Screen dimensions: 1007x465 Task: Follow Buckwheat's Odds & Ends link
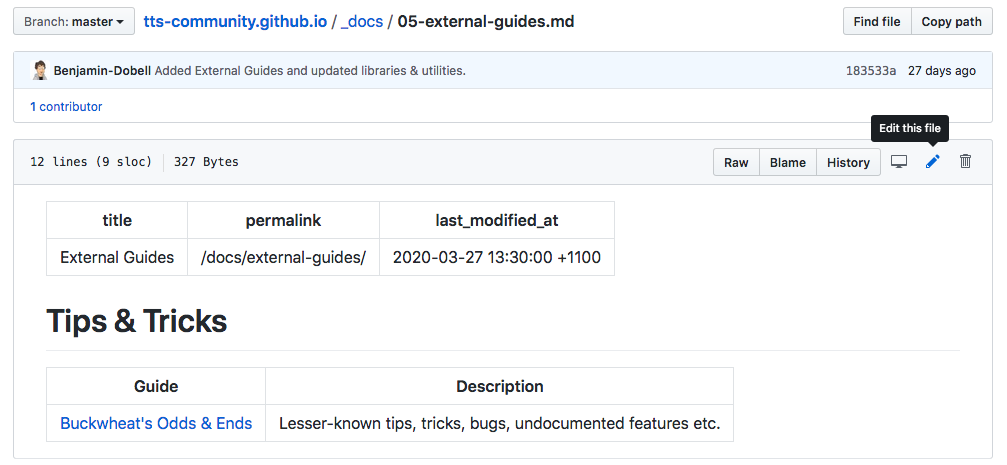click(x=156, y=423)
